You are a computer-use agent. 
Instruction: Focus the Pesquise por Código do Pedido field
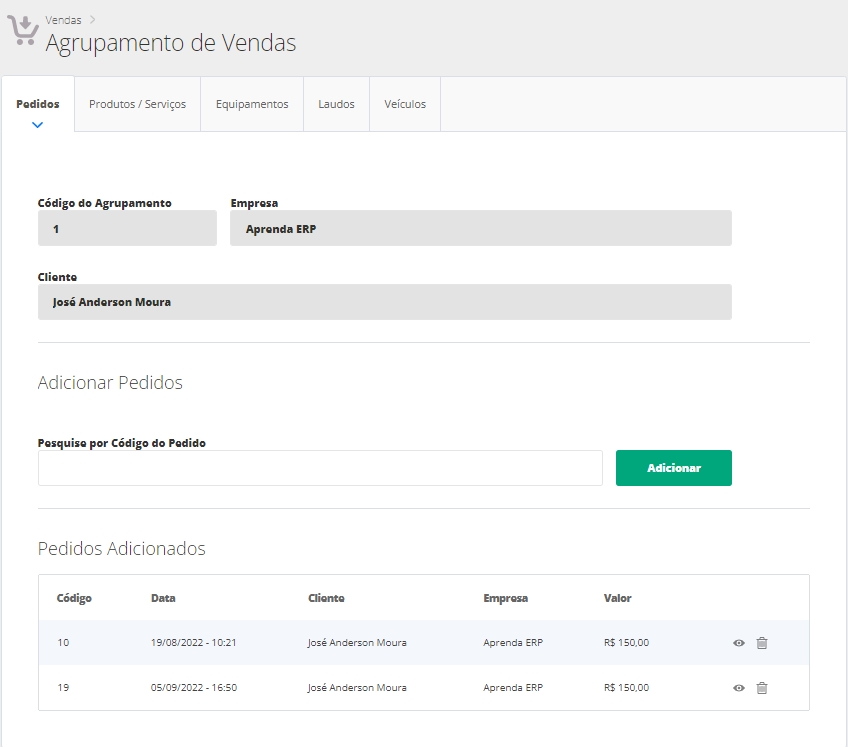(x=320, y=468)
